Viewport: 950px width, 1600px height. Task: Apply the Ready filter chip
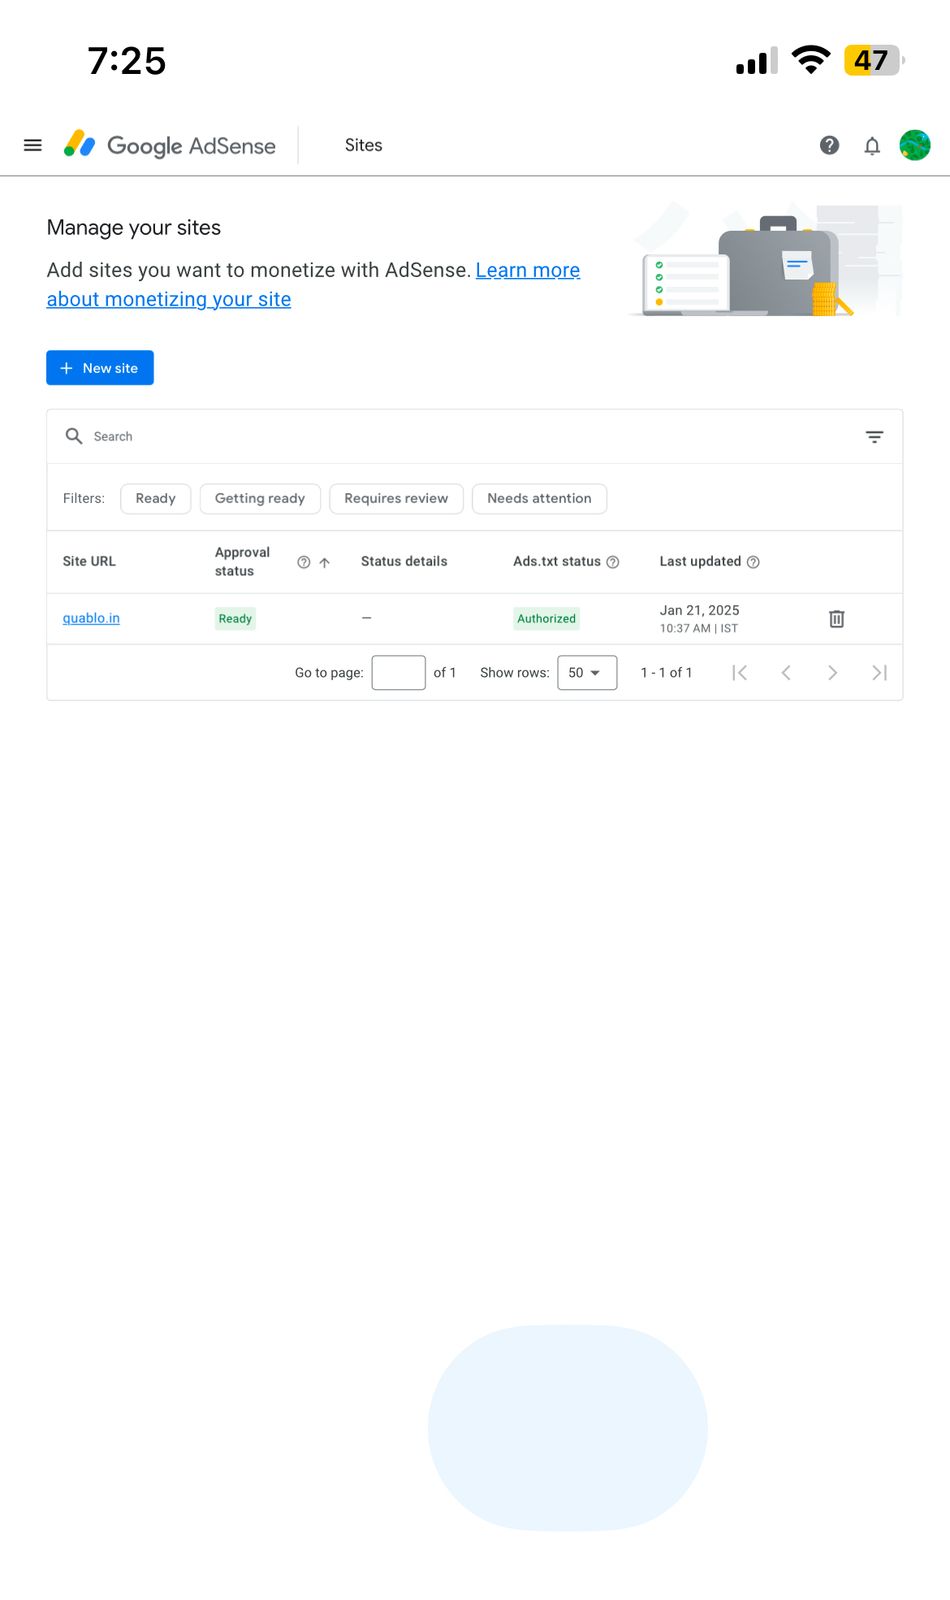coord(156,498)
